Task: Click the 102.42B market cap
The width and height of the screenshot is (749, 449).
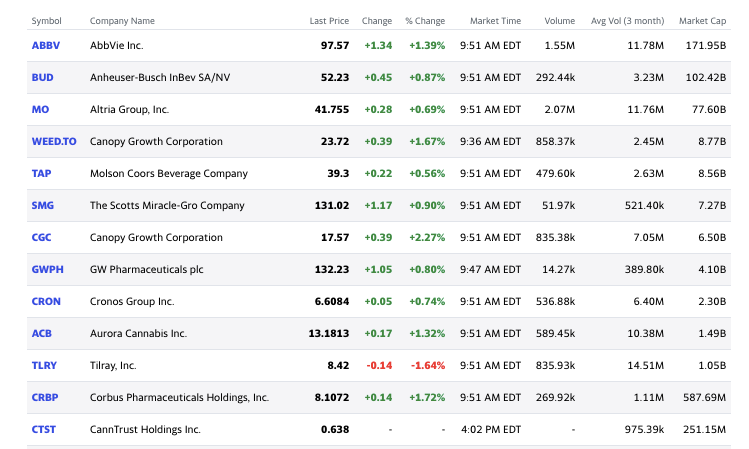Action: coord(706,77)
